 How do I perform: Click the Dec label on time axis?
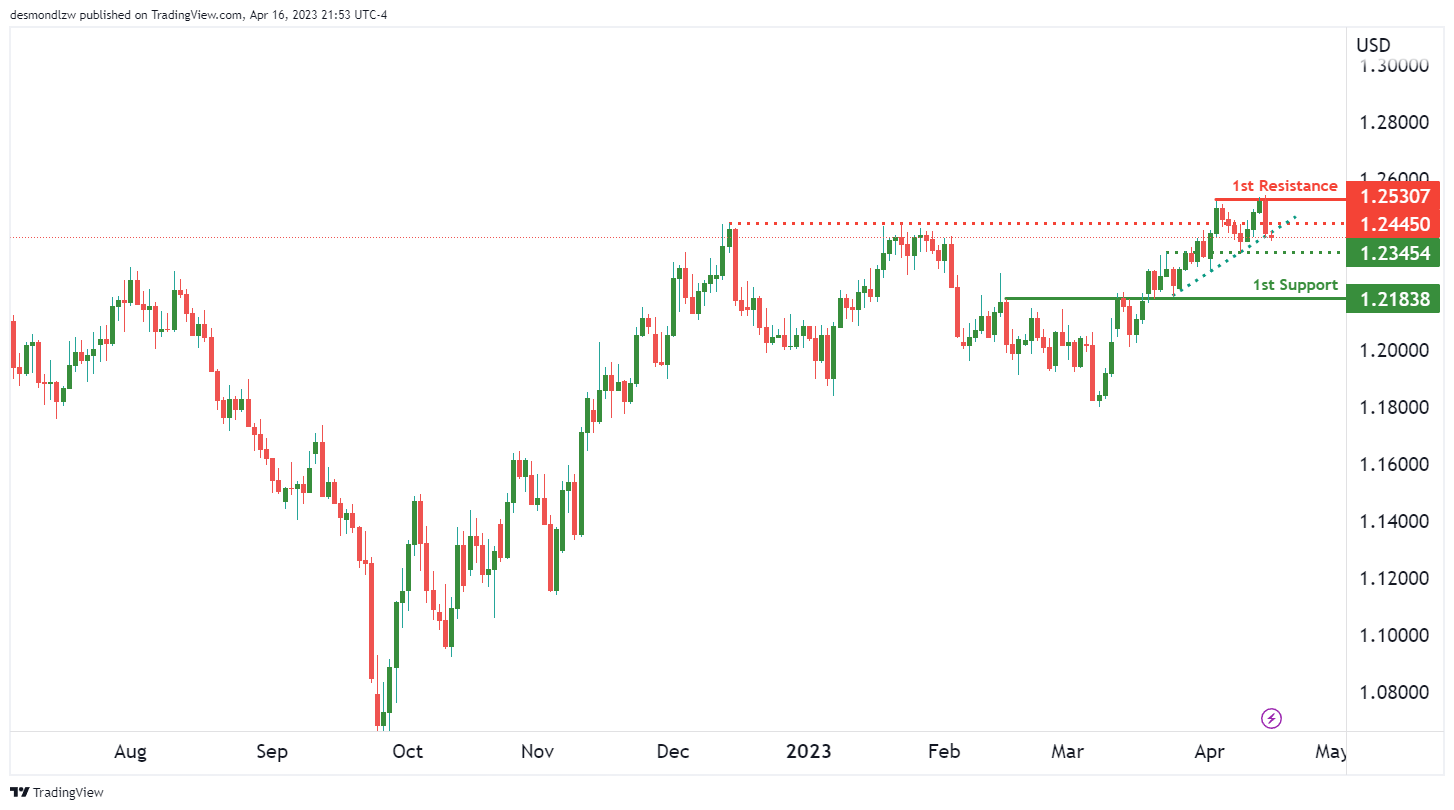673,752
